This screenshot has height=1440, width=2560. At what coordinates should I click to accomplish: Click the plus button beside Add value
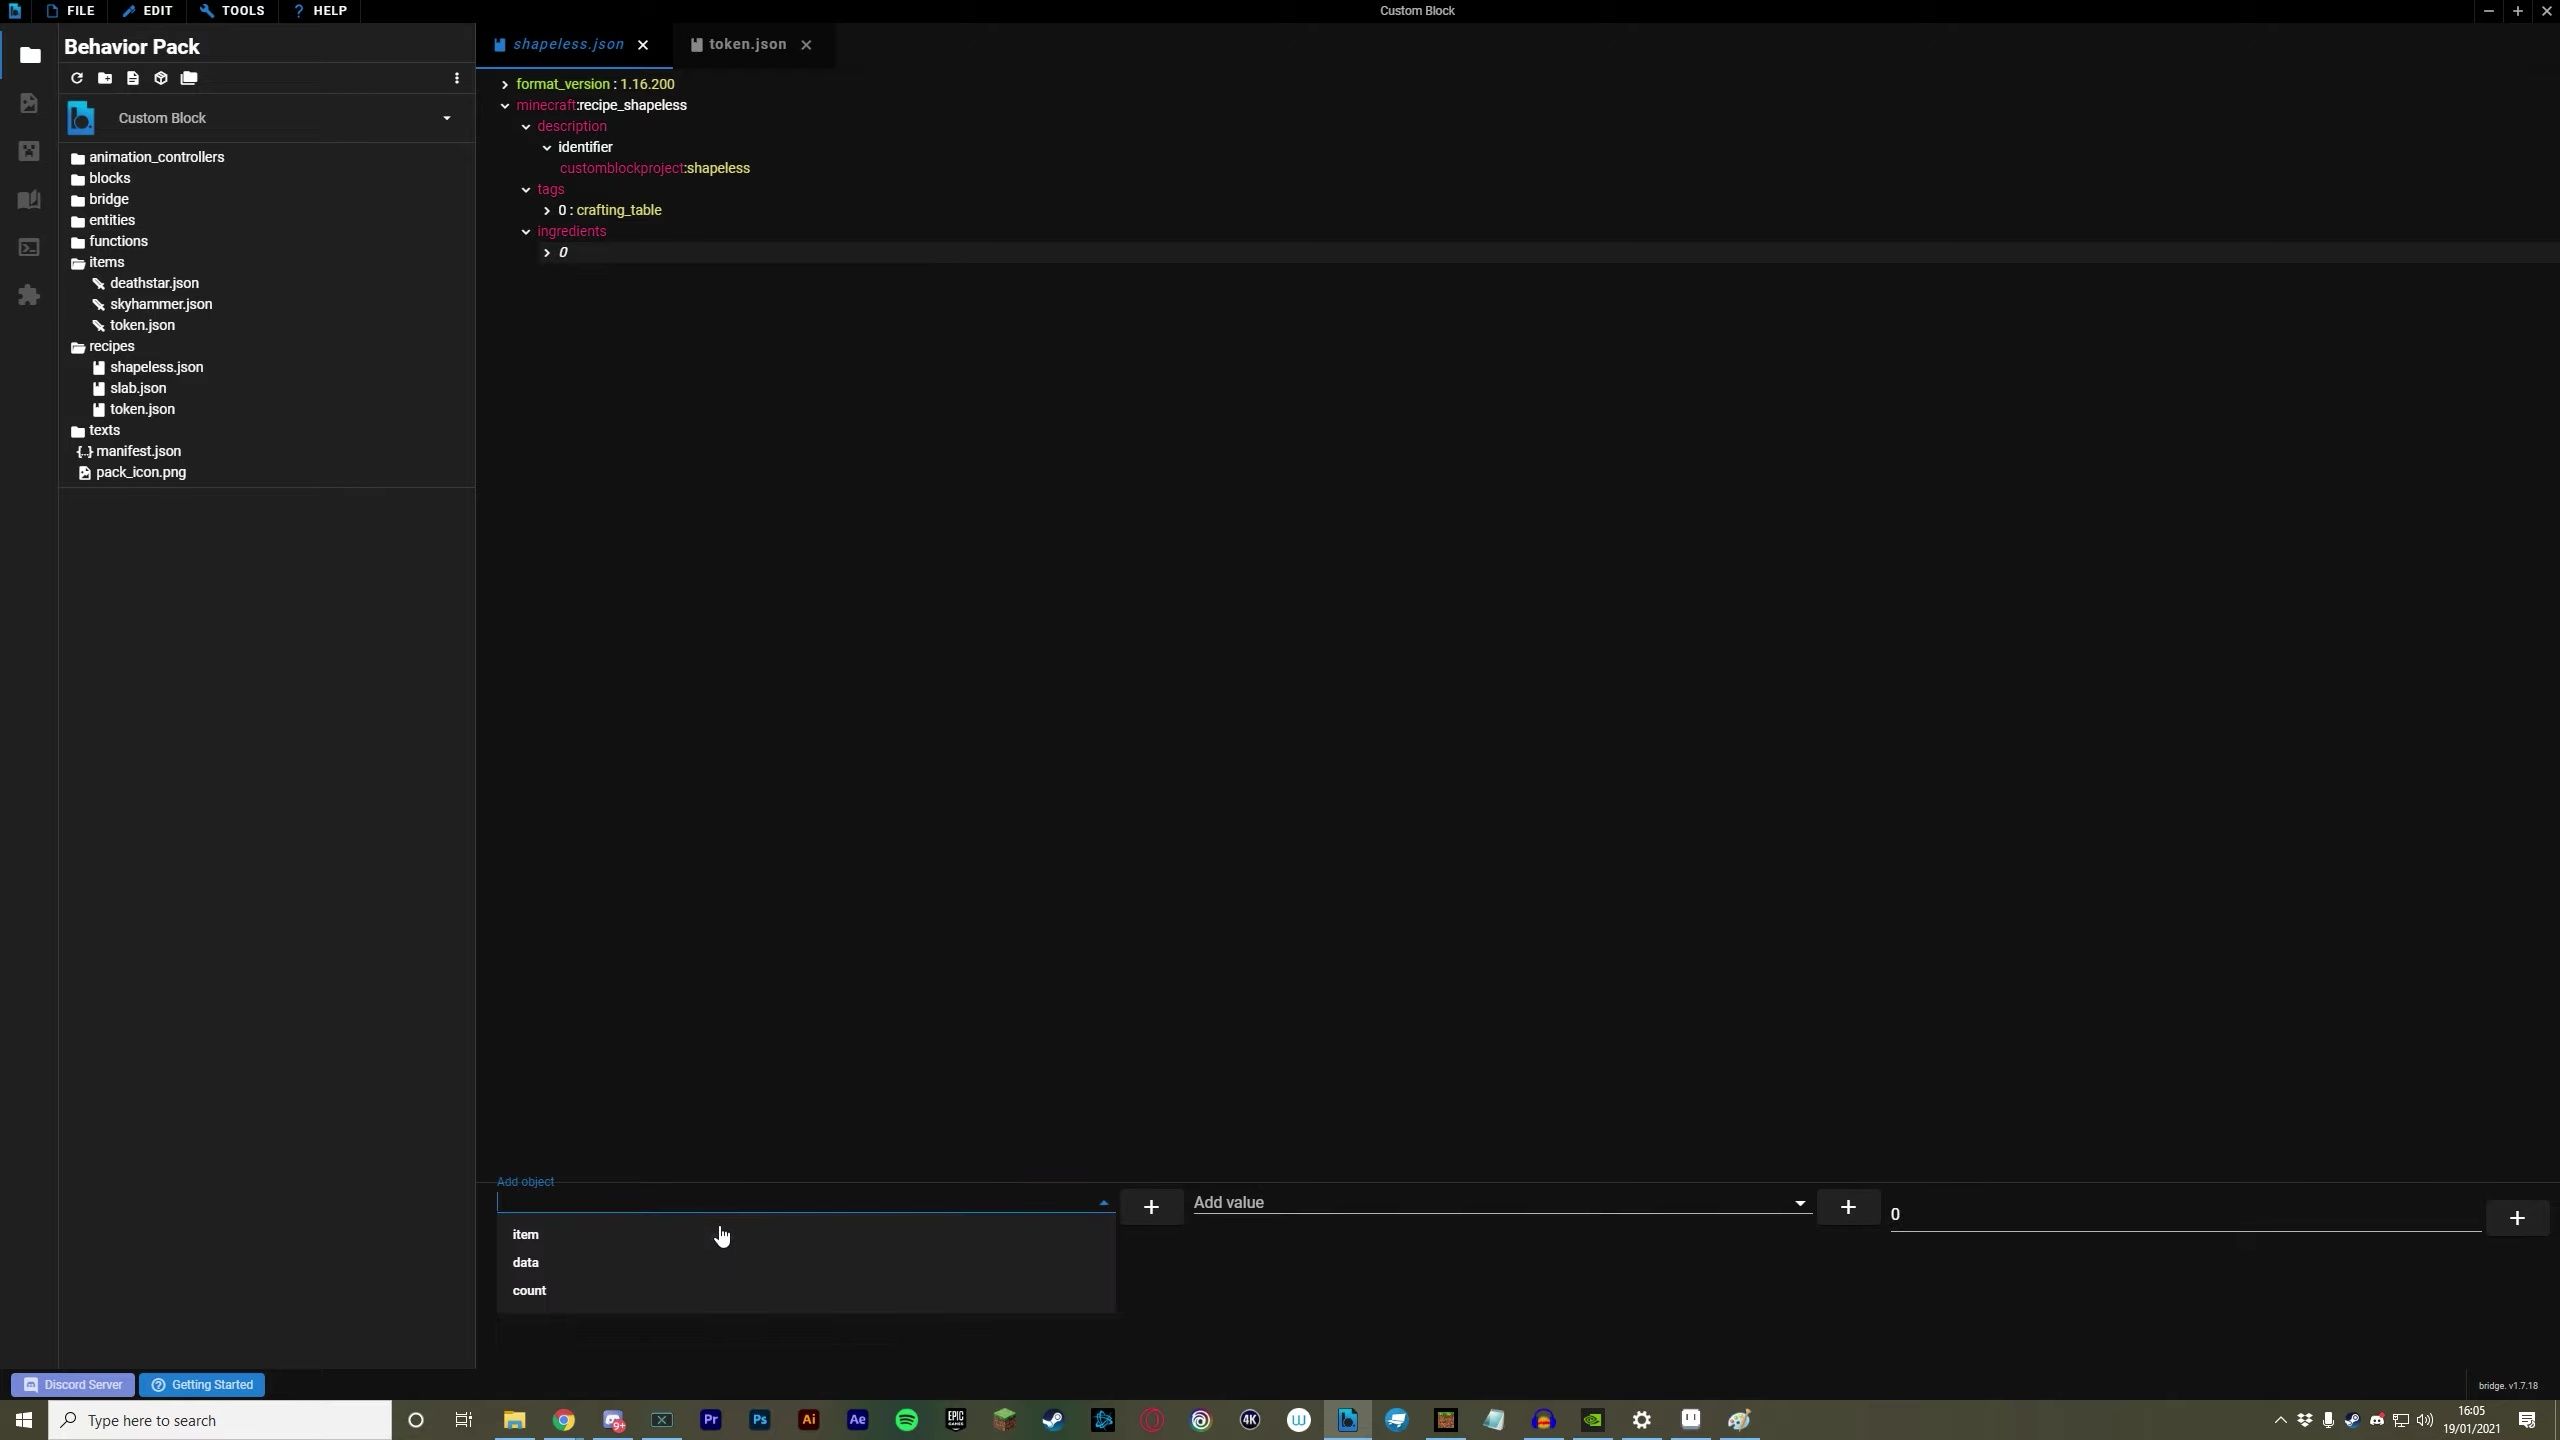point(1848,1207)
